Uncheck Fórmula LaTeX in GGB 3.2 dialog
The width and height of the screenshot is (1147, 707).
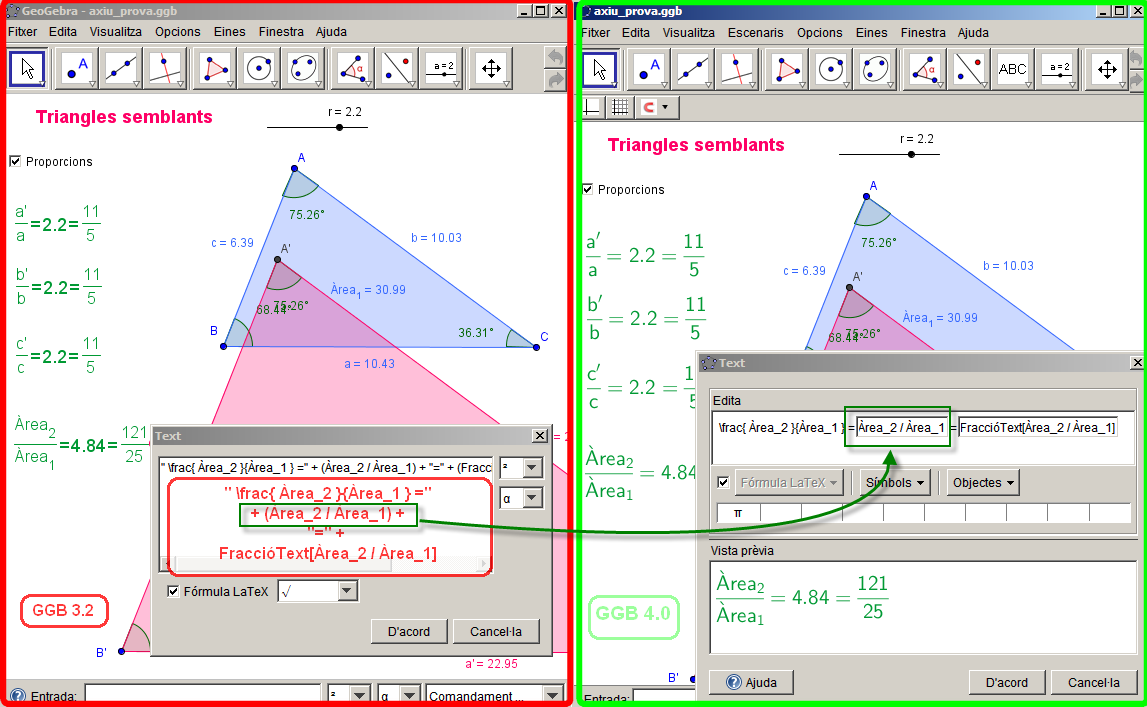click(x=174, y=592)
